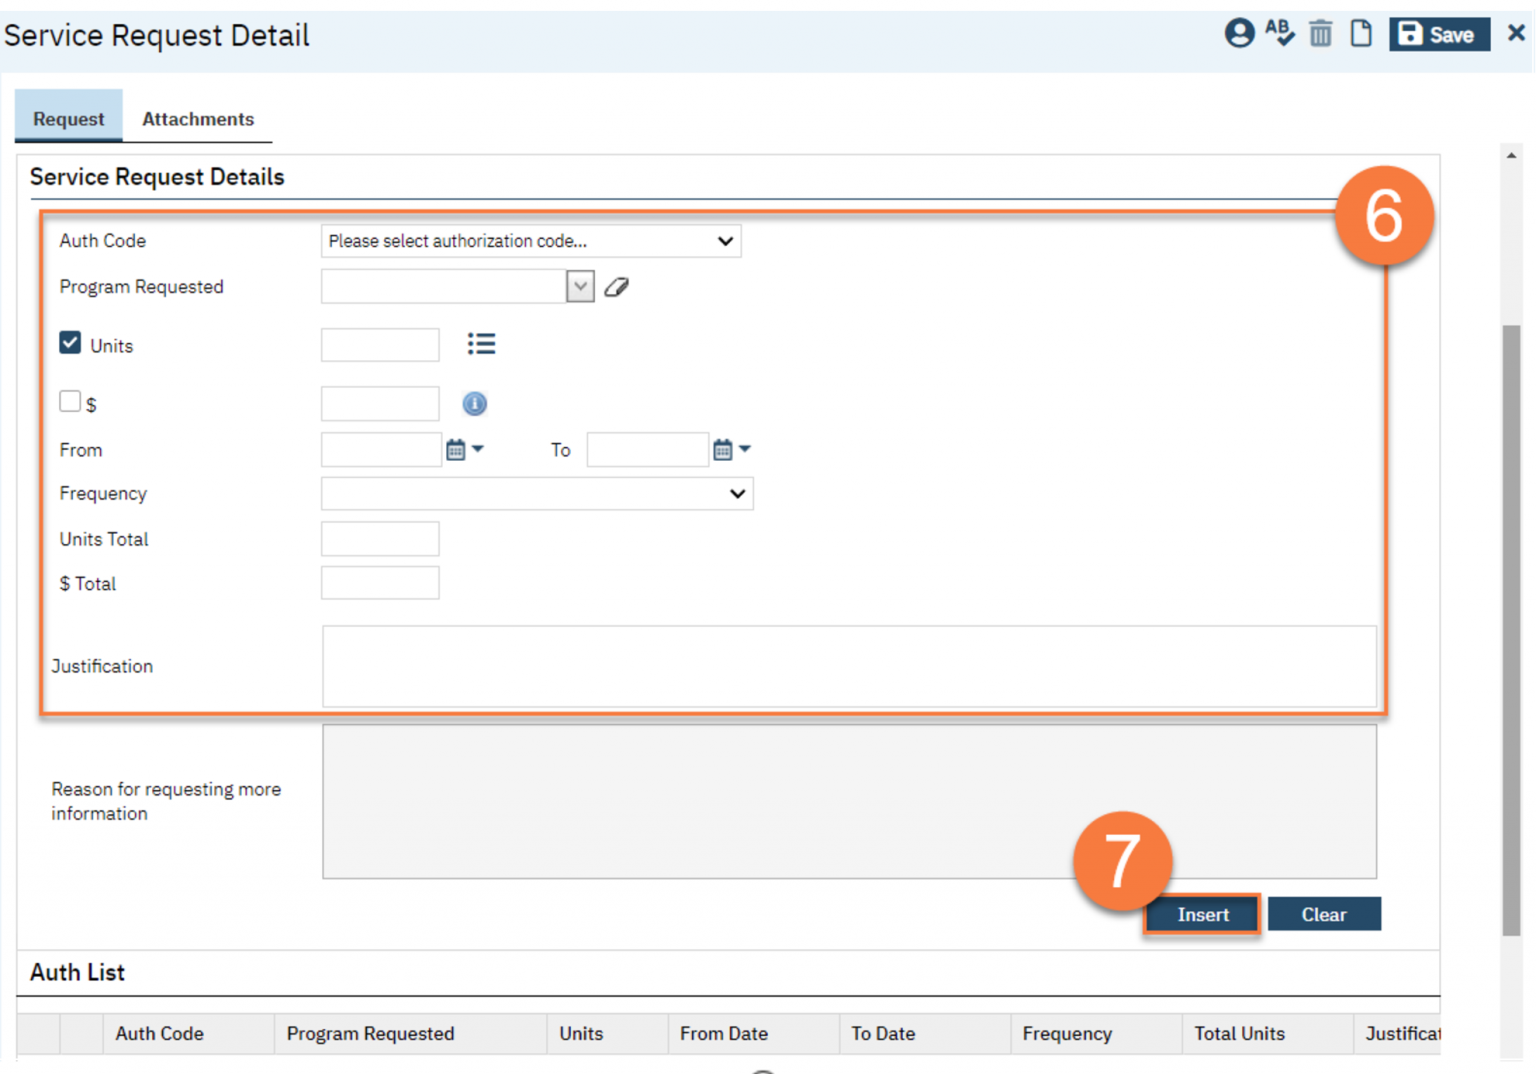Open the list icon next to Units
This screenshot has width=1536, height=1074.
tap(481, 344)
